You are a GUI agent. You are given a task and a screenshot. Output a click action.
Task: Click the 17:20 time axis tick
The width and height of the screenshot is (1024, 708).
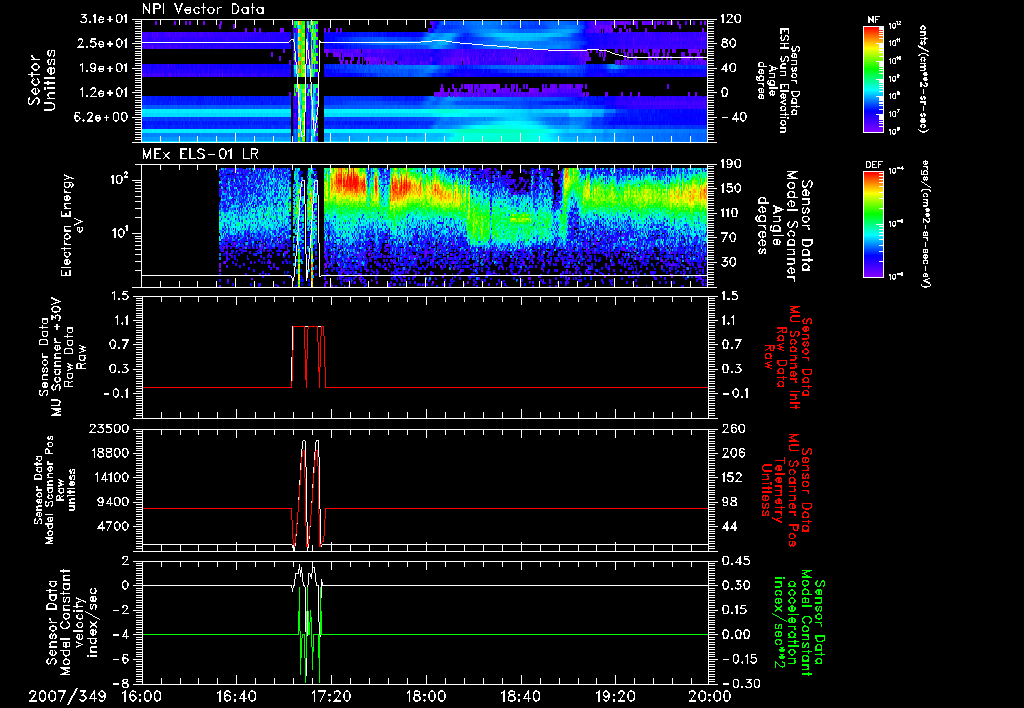click(x=331, y=696)
